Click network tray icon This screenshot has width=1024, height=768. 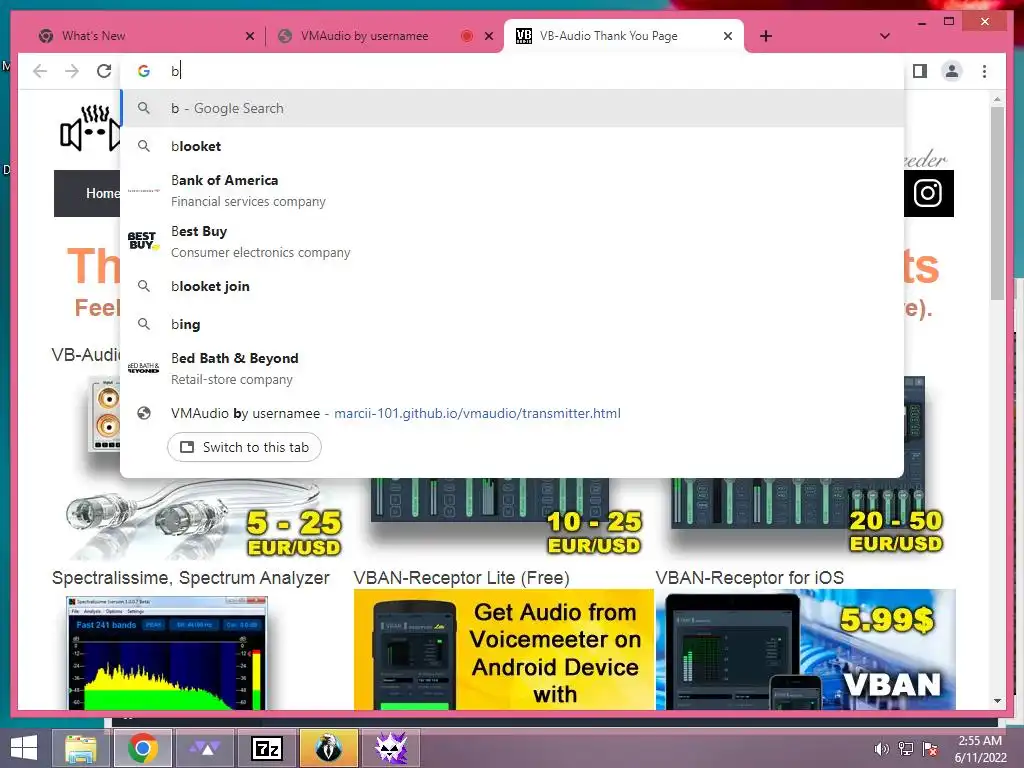906,749
